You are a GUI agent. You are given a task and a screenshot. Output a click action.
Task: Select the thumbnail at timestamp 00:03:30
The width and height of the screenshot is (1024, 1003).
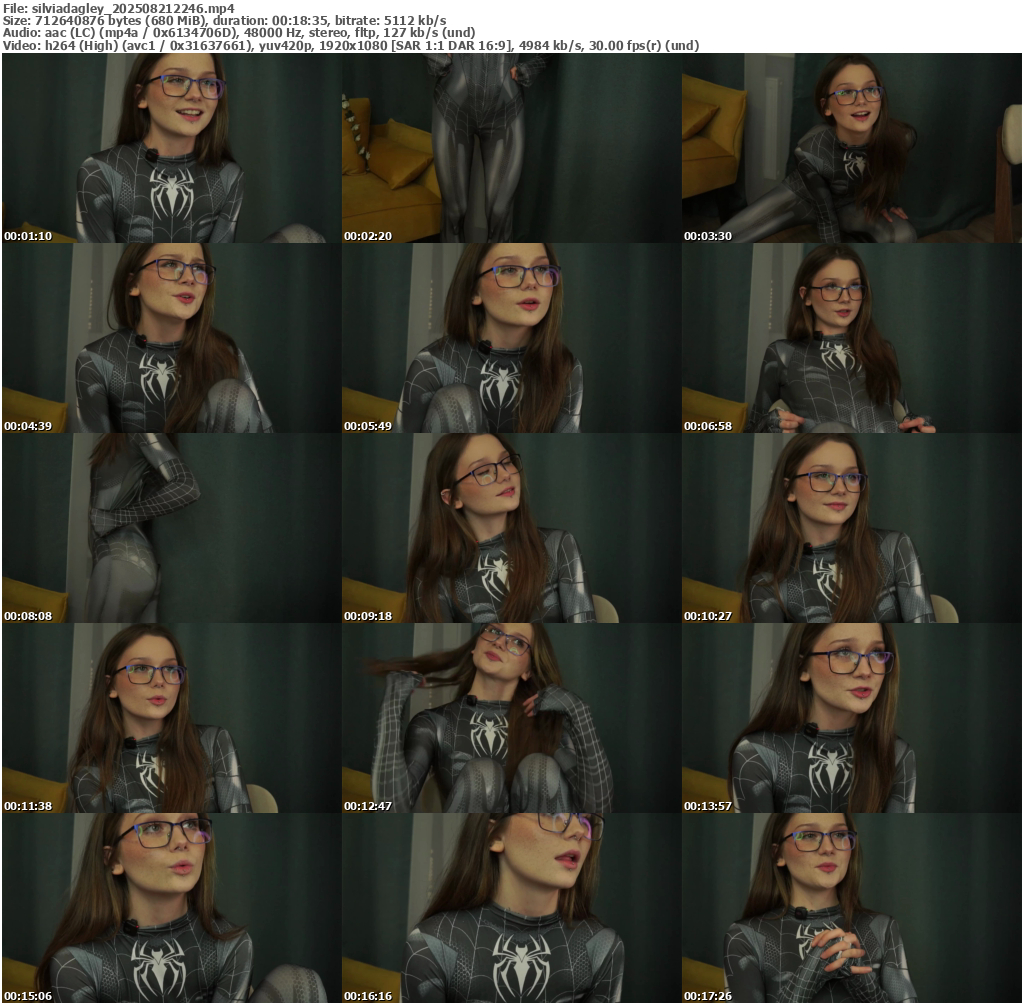pos(852,148)
